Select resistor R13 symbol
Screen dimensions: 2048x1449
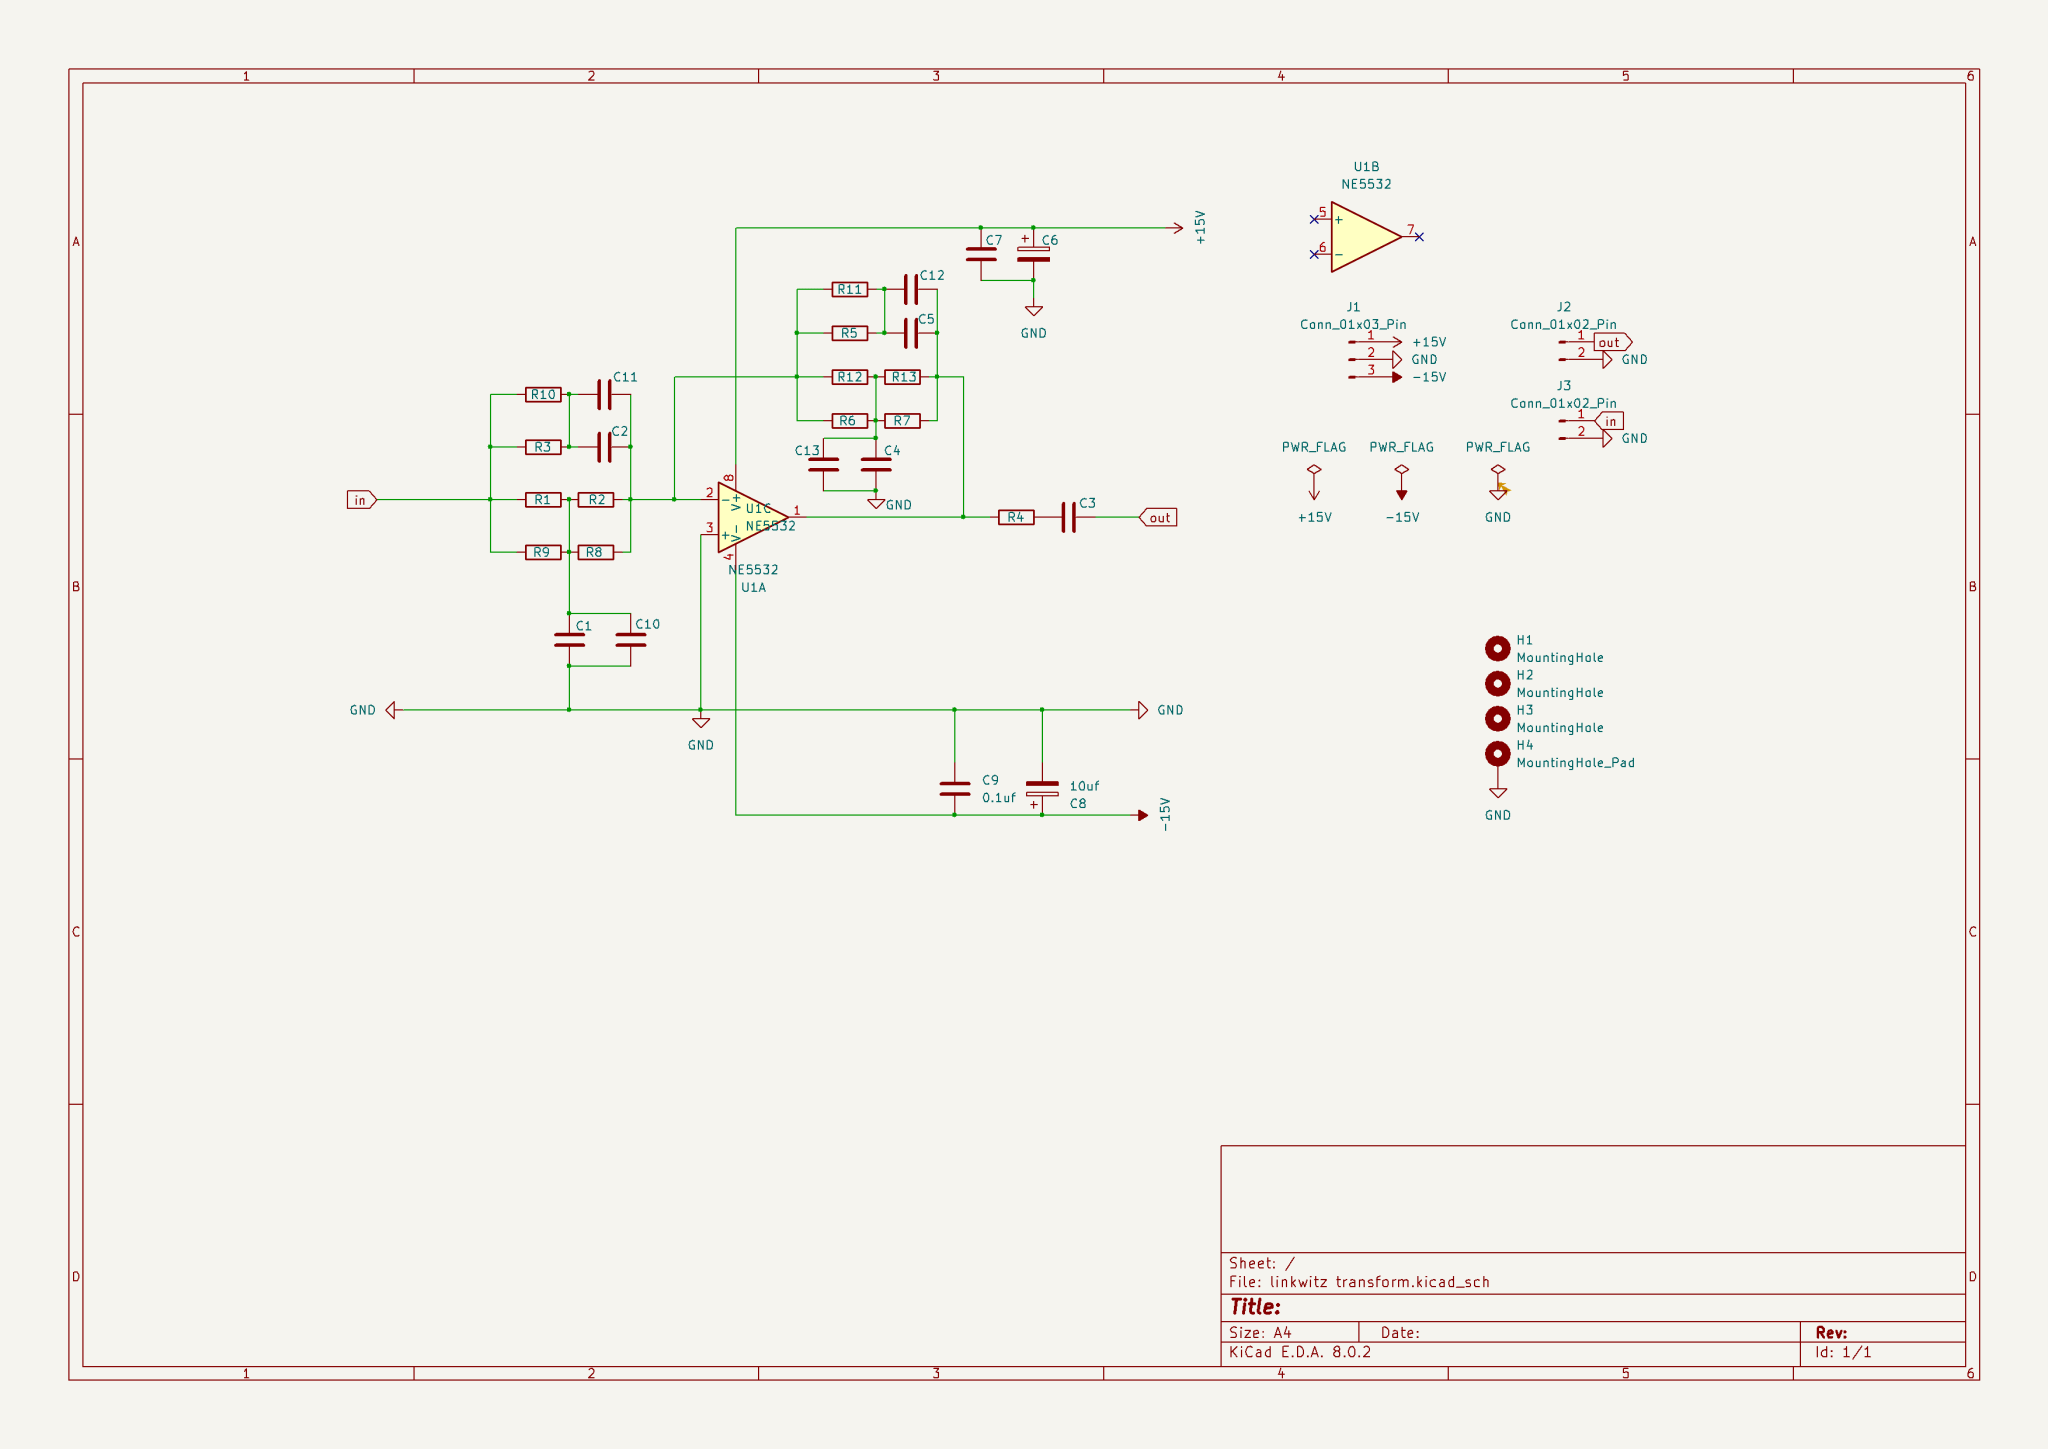[903, 377]
